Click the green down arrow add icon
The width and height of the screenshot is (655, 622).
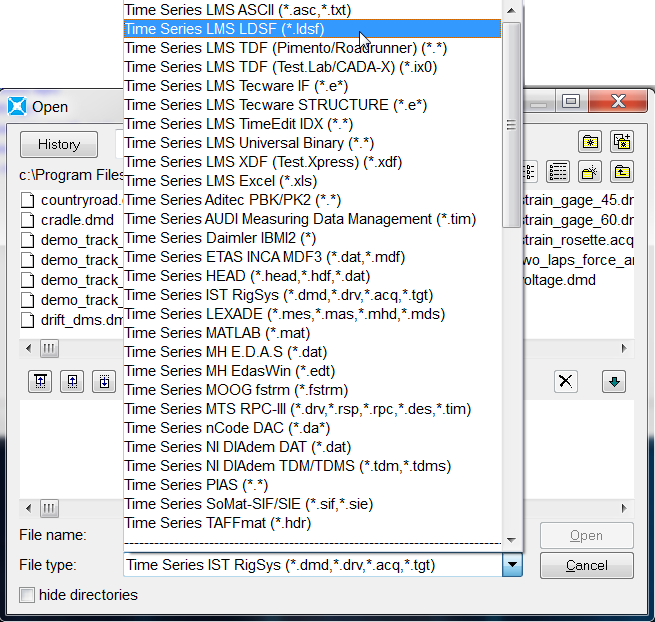614,381
